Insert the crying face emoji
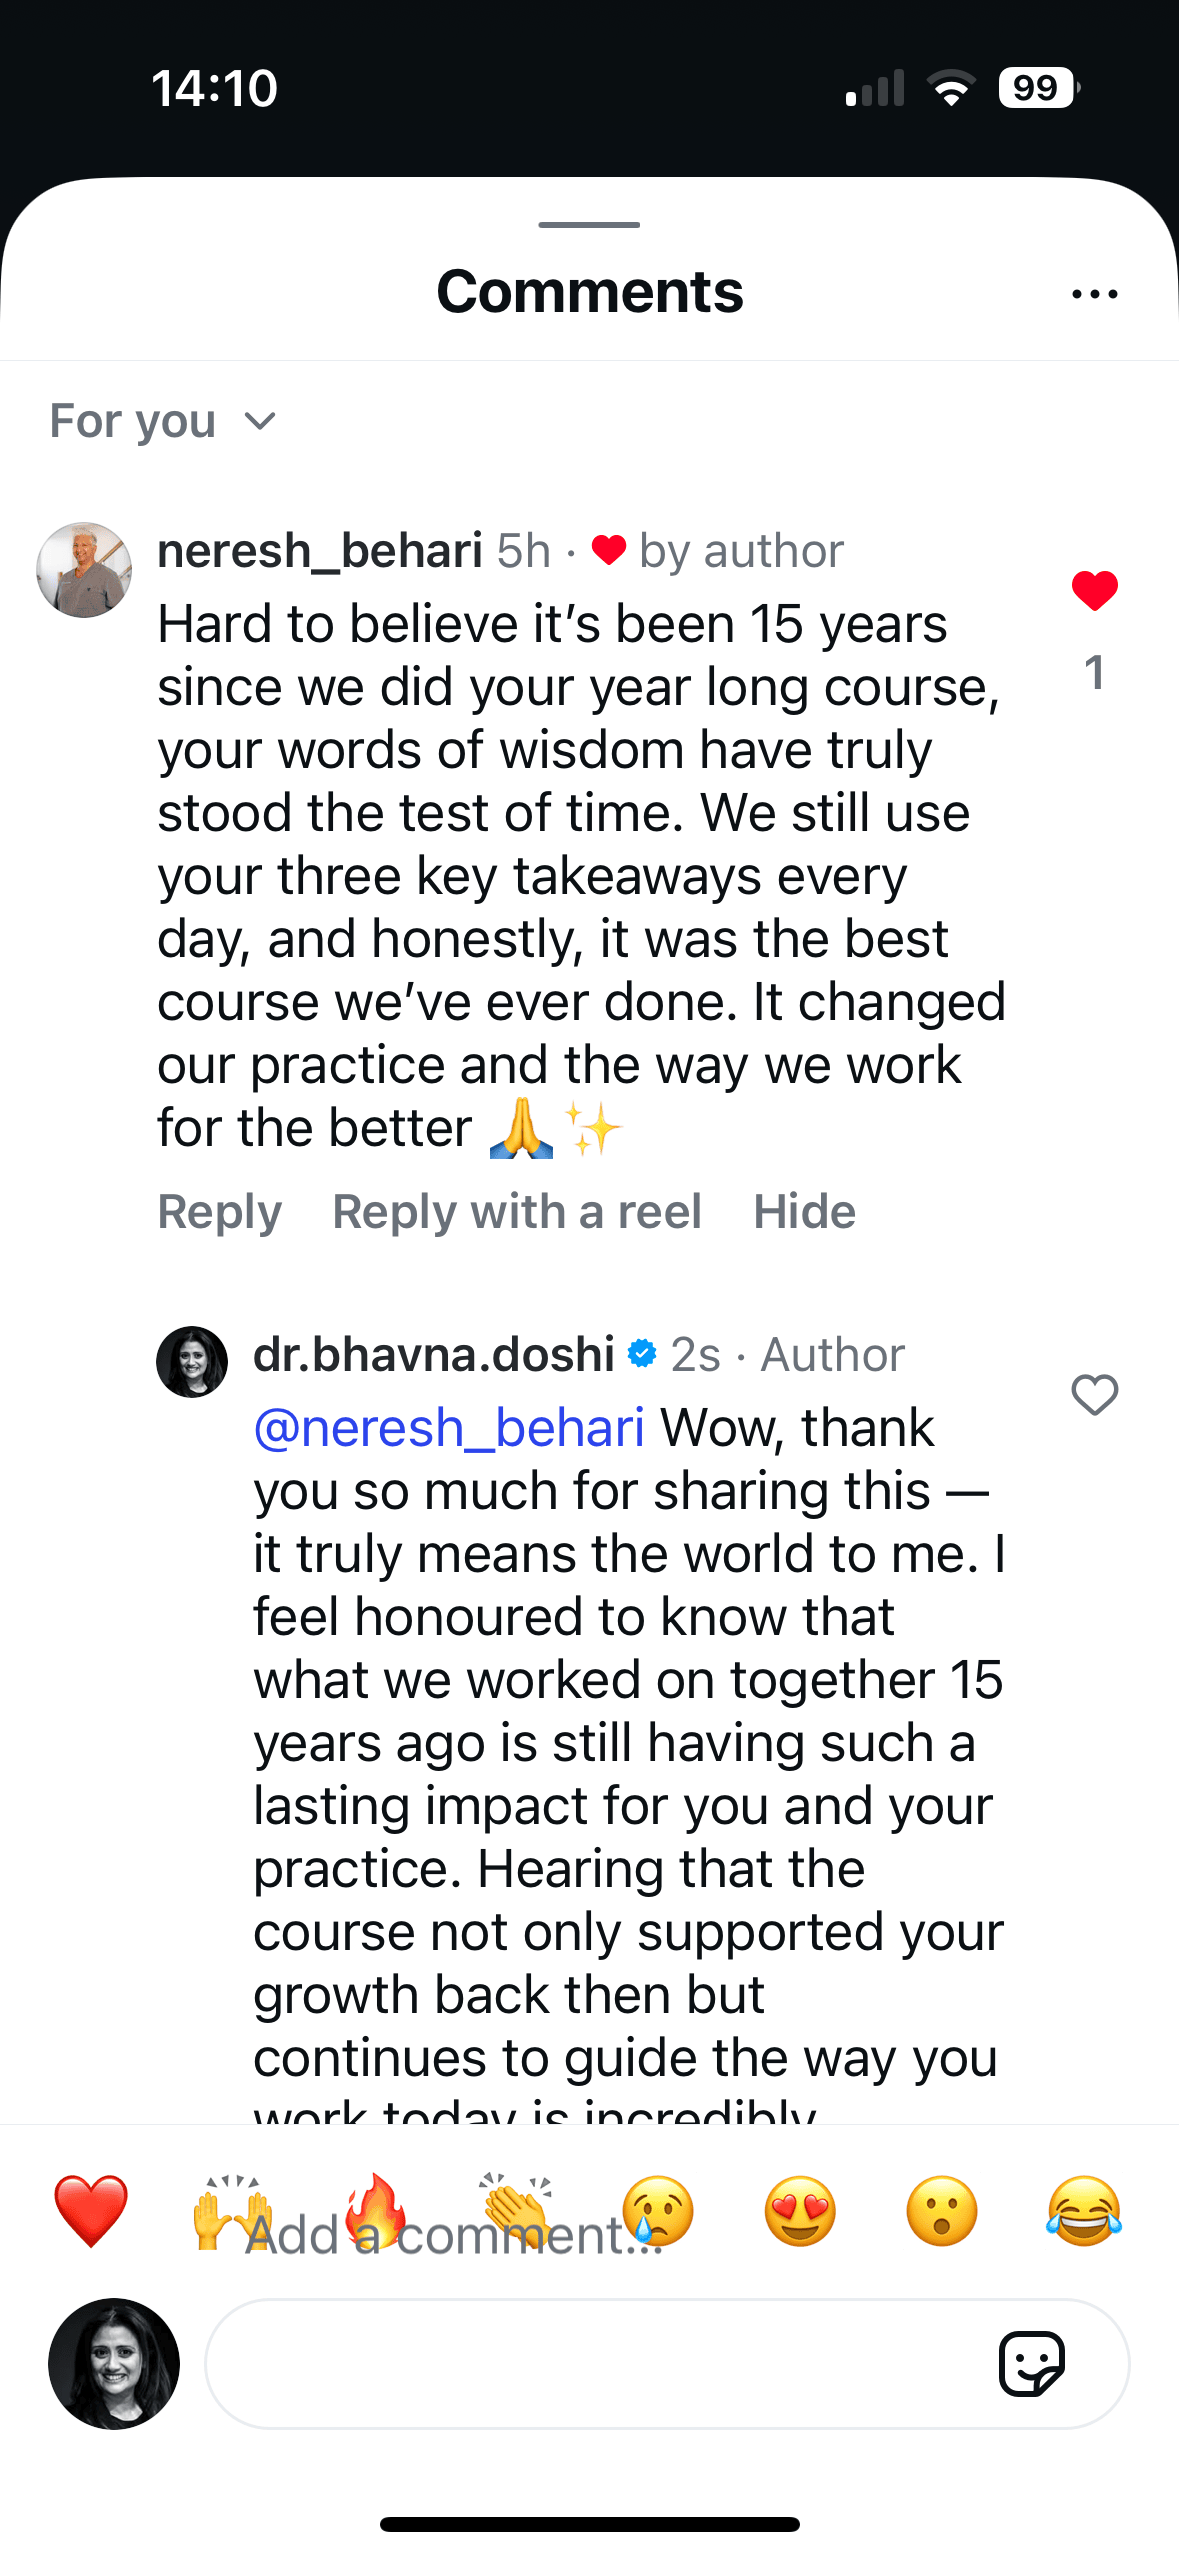This screenshot has width=1179, height=2556. click(658, 2210)
